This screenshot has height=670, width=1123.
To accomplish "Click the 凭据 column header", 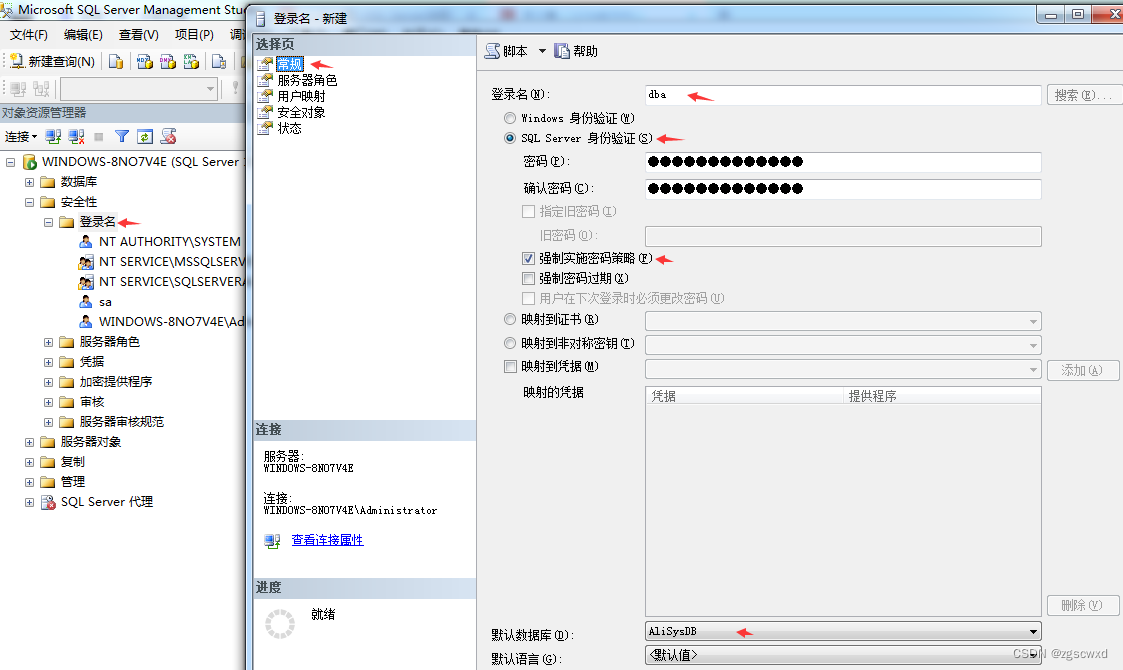I will pos(744,396).
